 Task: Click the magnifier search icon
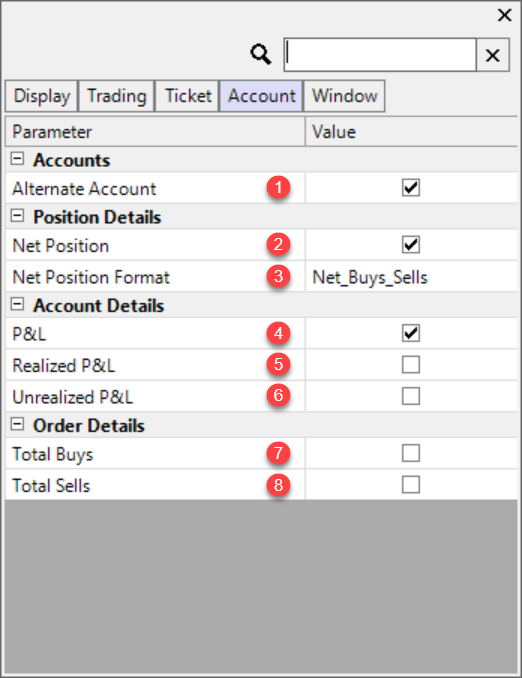click(261, 54)
